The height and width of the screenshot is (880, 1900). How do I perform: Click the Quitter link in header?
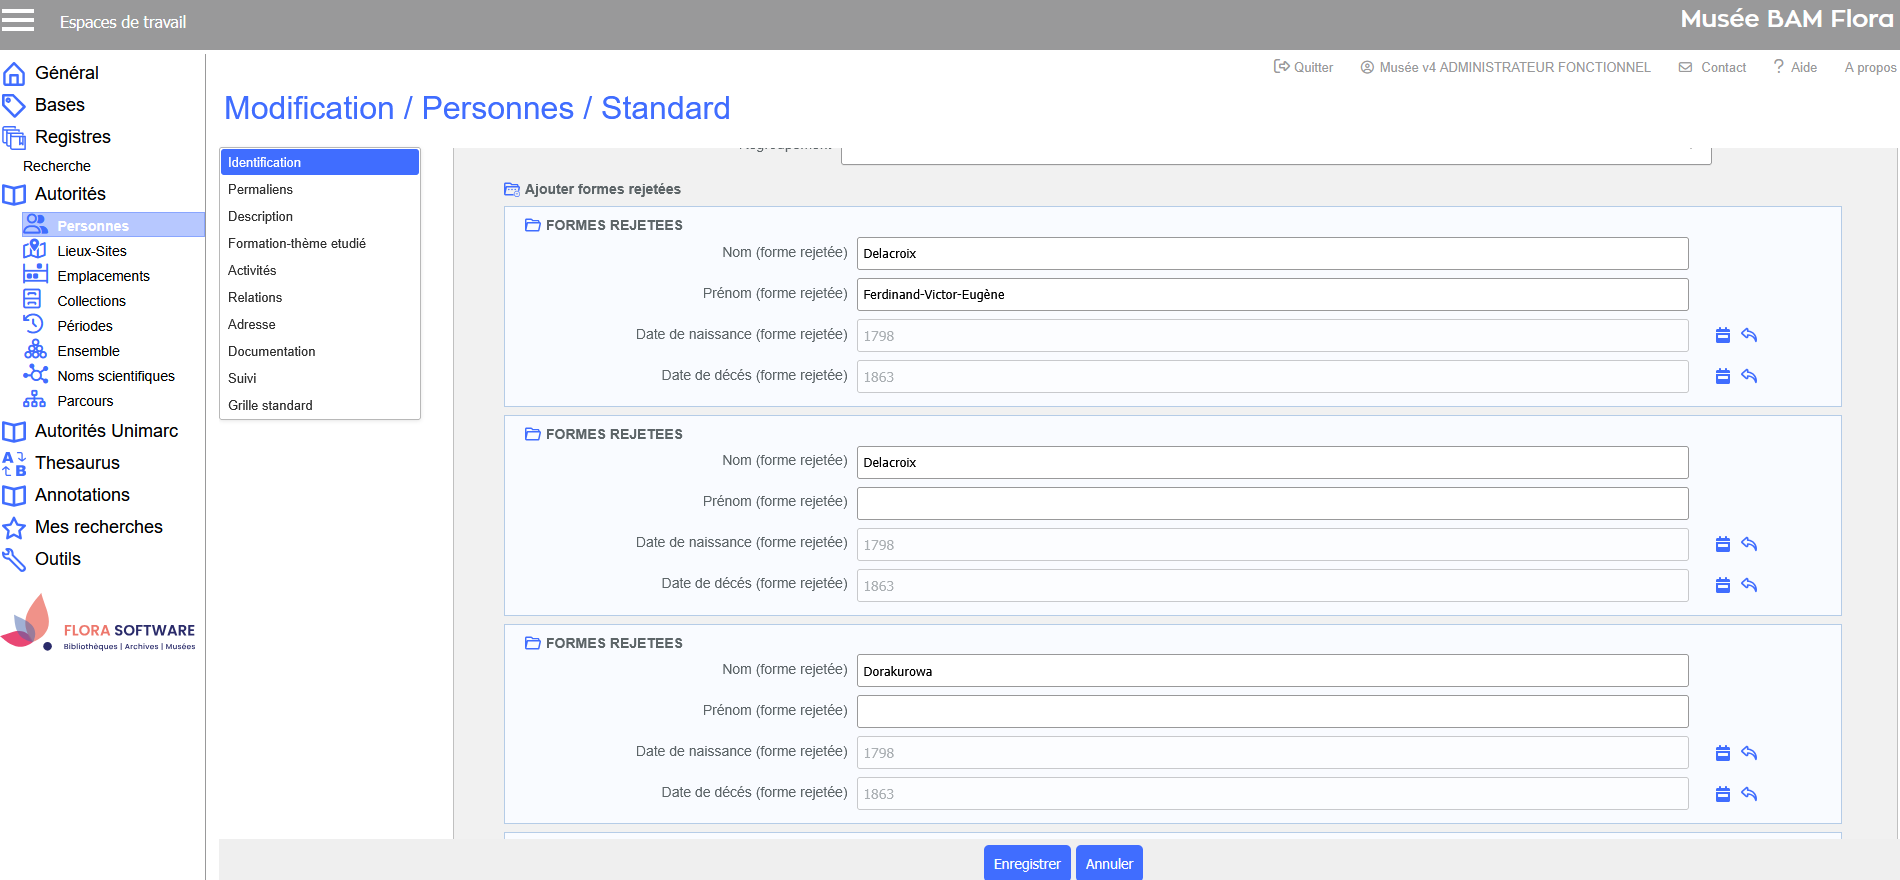pos(1303,67)
